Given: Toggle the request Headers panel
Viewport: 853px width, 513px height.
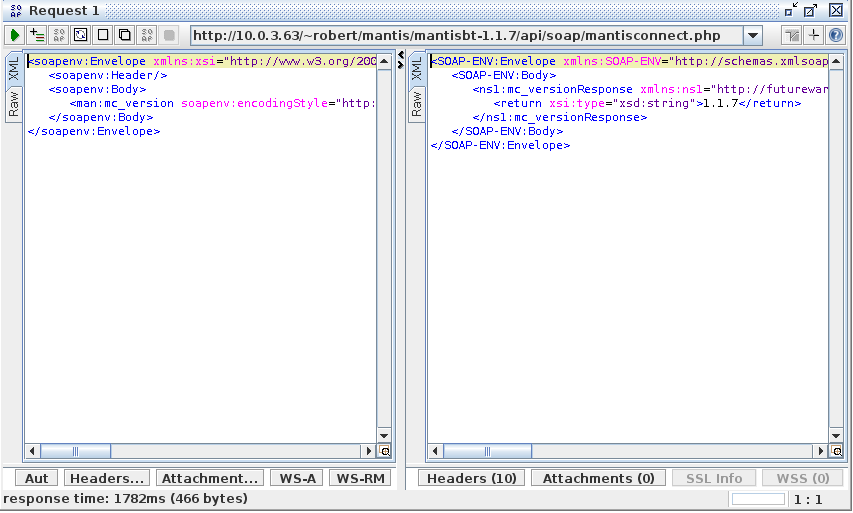Looking at the screenshot, I should click(107, 479).
